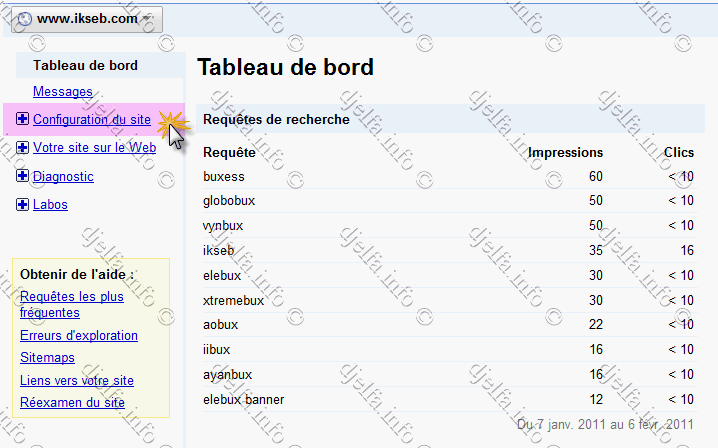Image resolution: width=718 pixels, height=448 pixels.
Task: Select the globobux query row
Action: (450, 201)
